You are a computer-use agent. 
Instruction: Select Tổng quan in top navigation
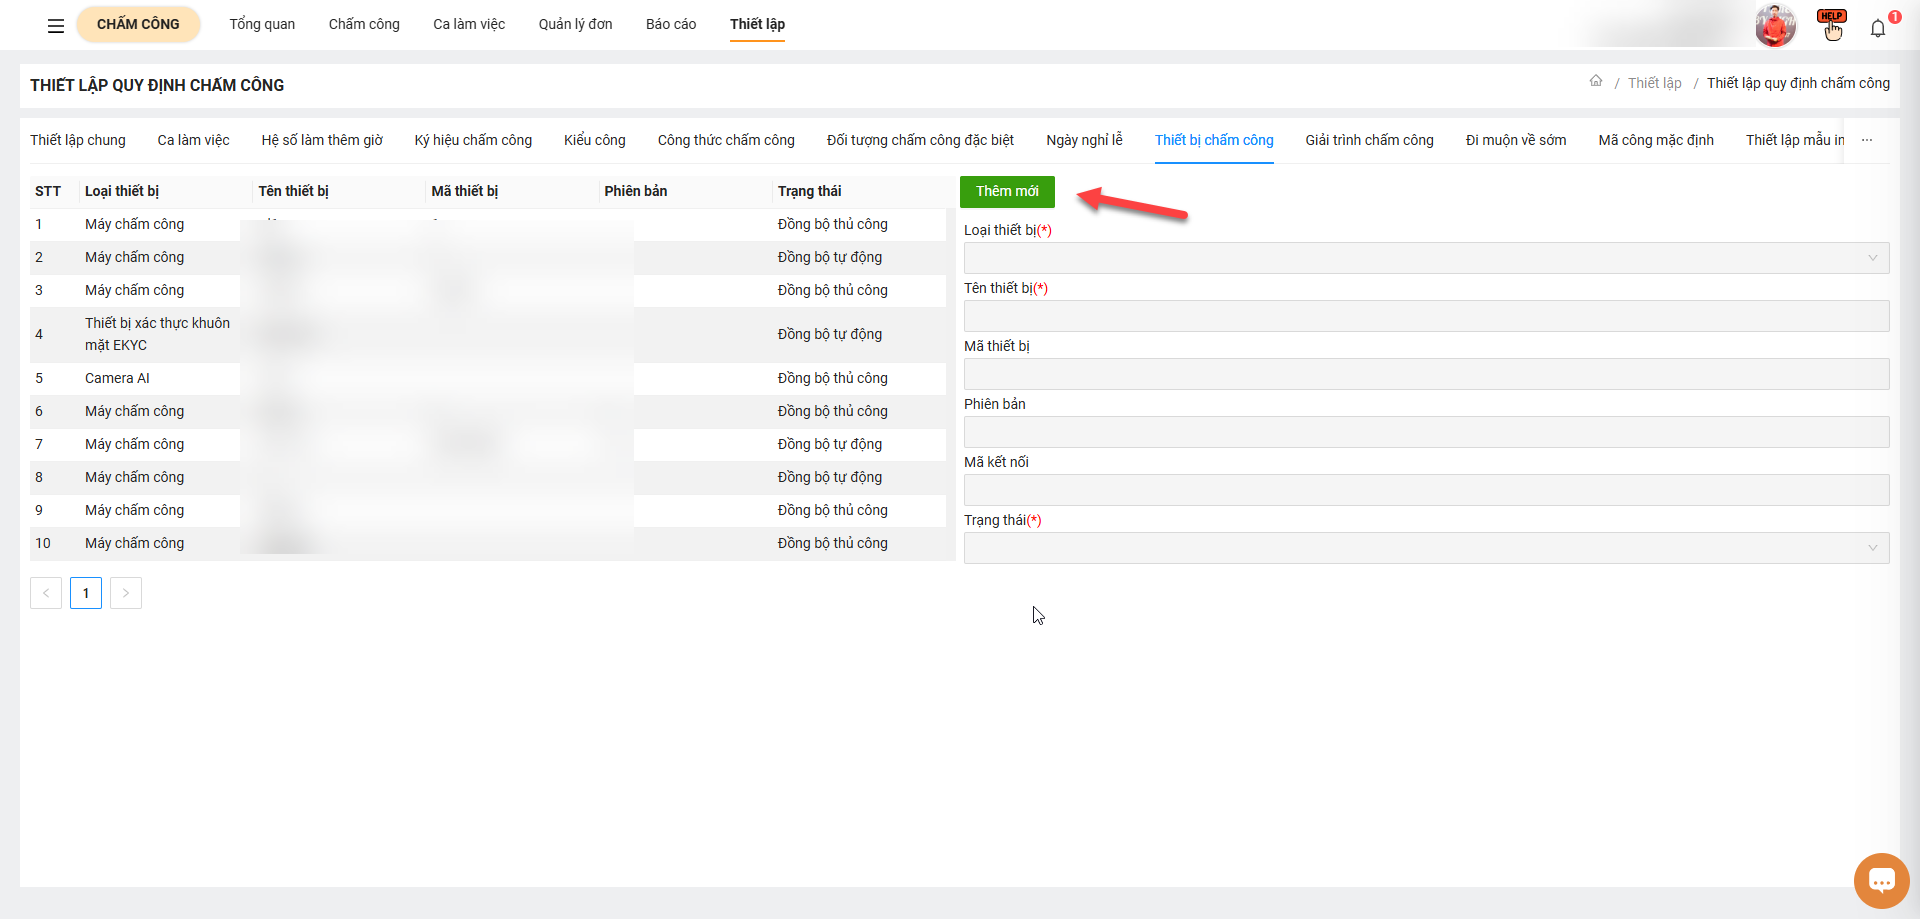(262, 25)
